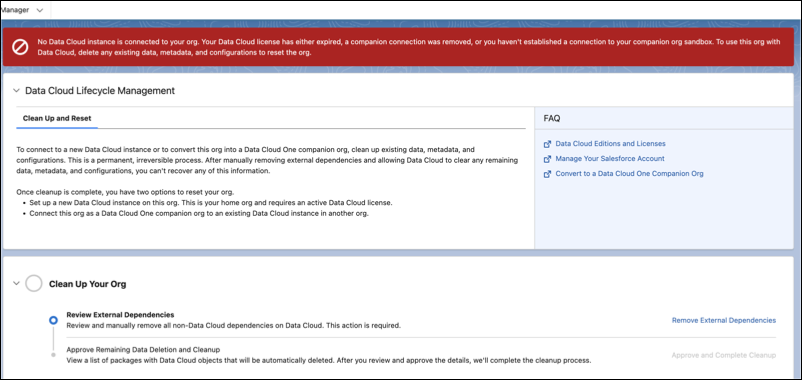Click the red error ban icon
This screenshot has height=380, width=802.
pos(20,47)
